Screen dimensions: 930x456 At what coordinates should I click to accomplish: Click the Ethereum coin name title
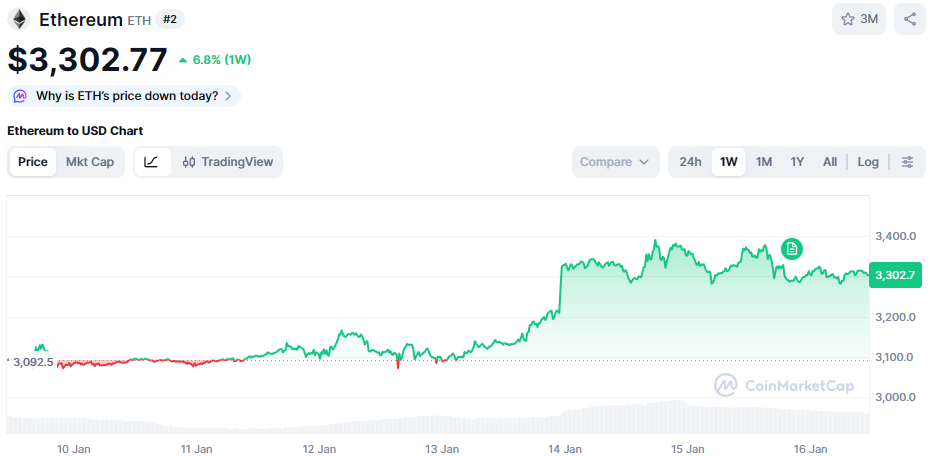tap(81, 20)
